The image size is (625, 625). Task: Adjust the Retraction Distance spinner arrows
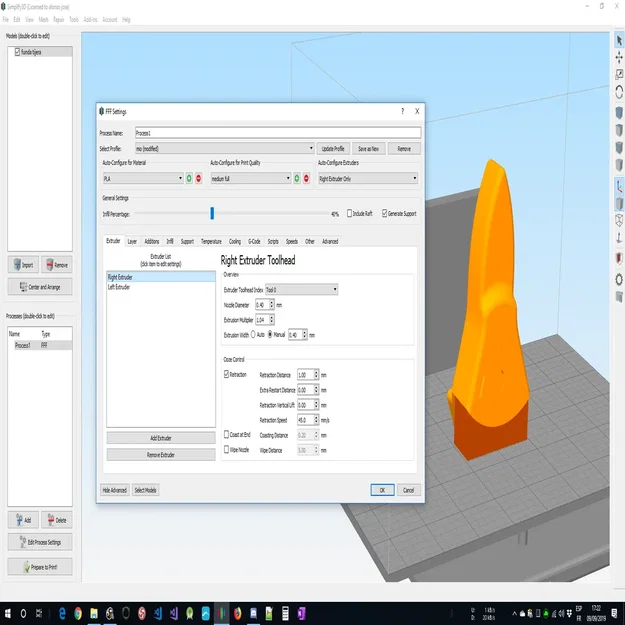click(316, 375)
